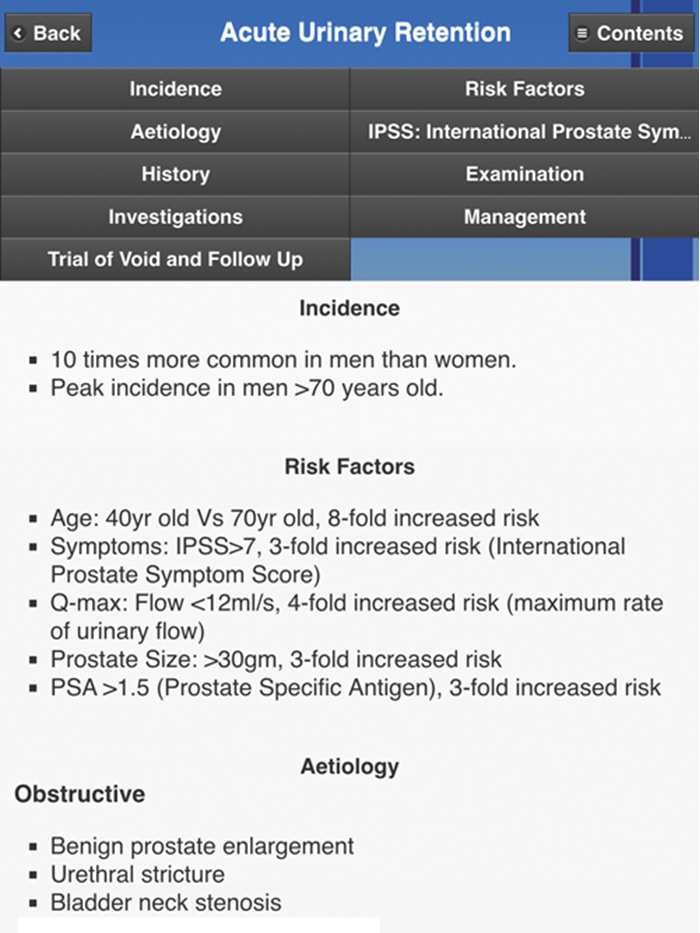Tap the Acute Urinary Retention title
Screen dimensions: 700x933
tap(364, 32)
